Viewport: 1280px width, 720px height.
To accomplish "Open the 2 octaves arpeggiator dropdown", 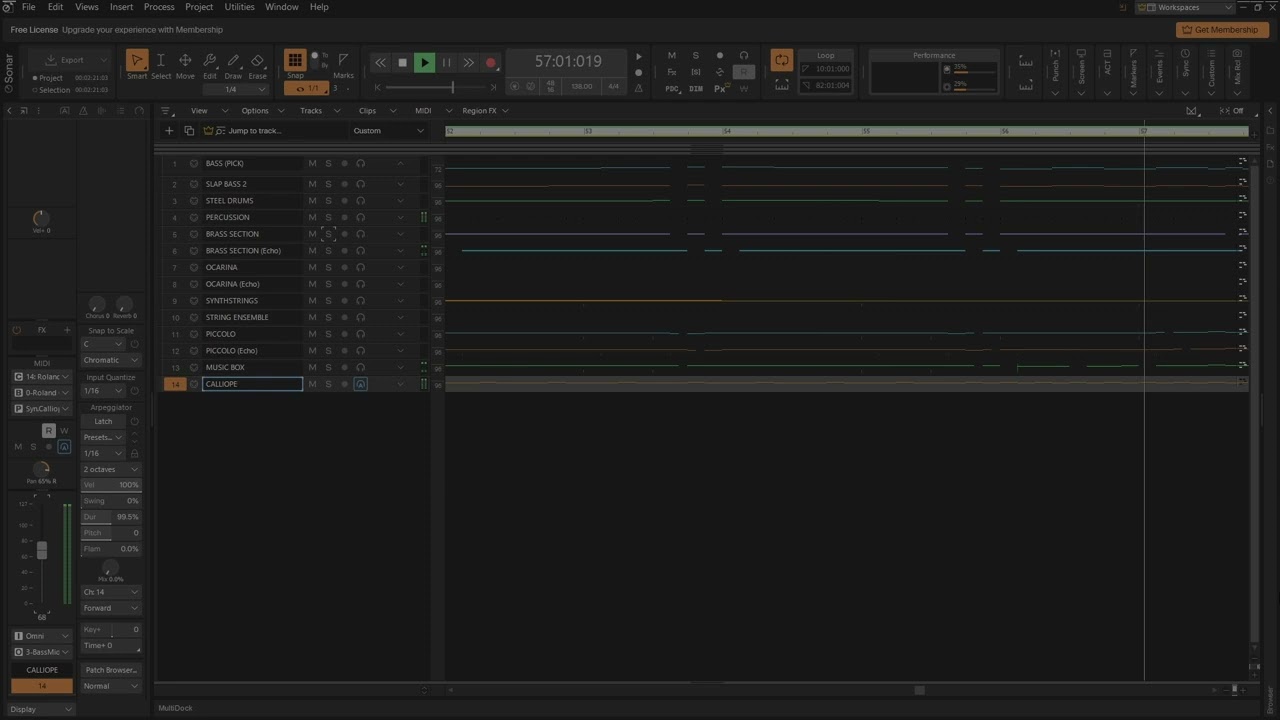I will tap(111, 469).
